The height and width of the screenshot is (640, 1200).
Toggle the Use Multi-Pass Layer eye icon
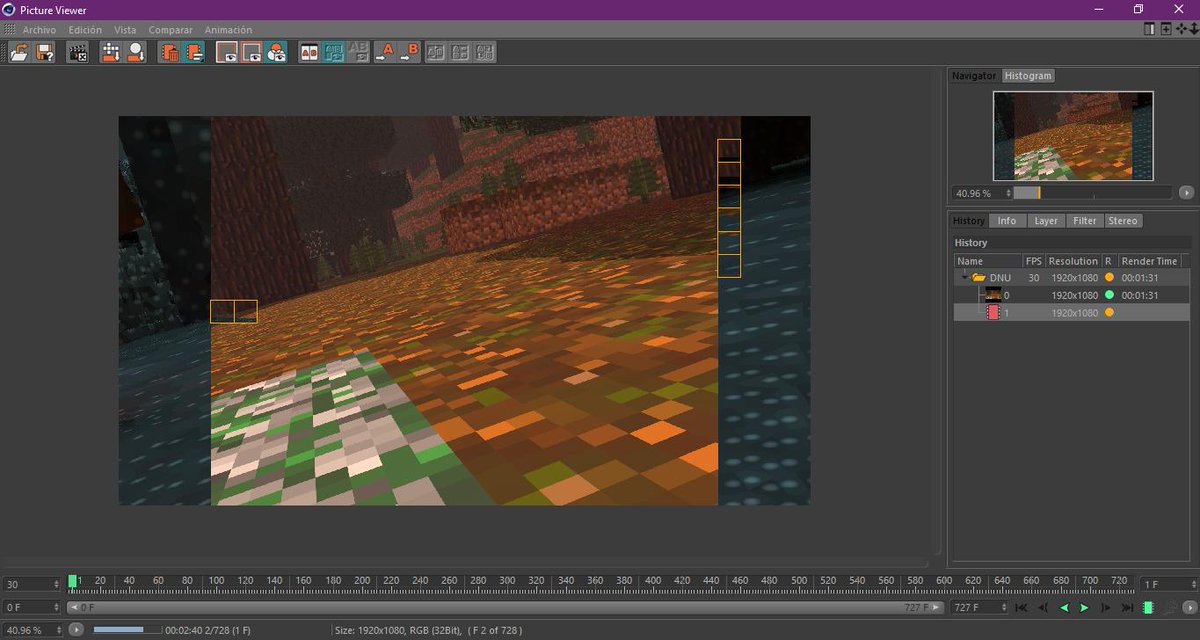coord(252,52)
